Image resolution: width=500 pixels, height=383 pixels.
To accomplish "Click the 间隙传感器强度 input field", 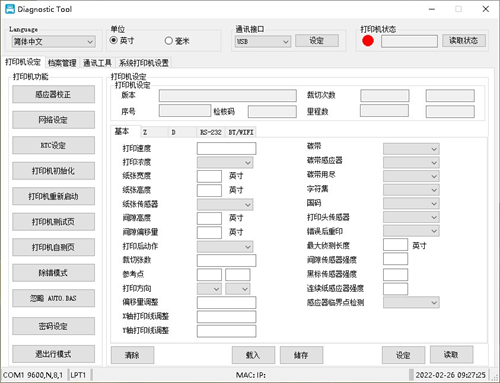I will coord(395,259).
